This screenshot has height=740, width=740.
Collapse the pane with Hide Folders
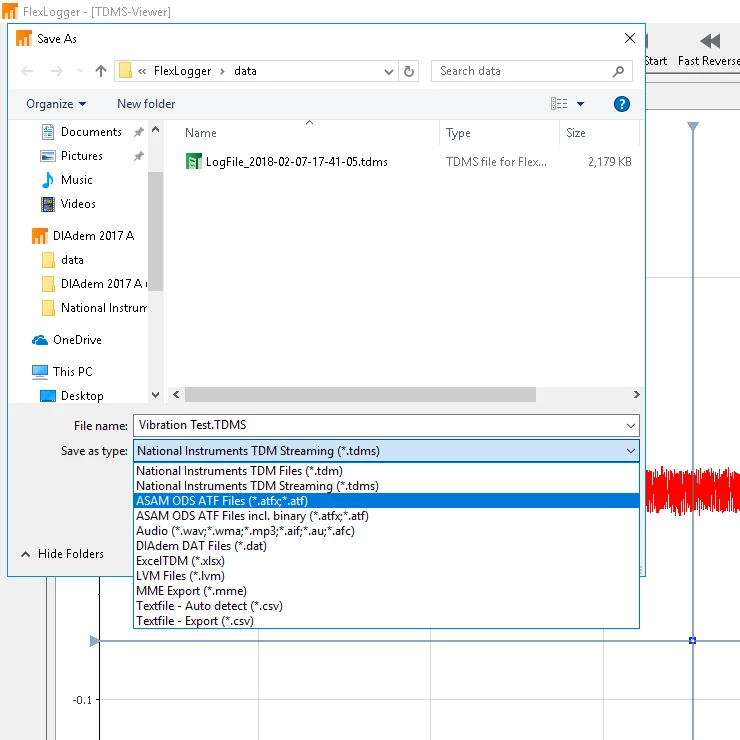[x=62, y=554]
